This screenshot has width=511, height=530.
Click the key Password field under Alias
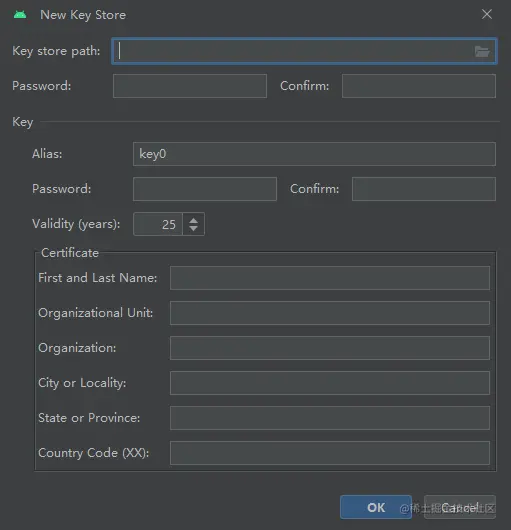click(205, 189)
